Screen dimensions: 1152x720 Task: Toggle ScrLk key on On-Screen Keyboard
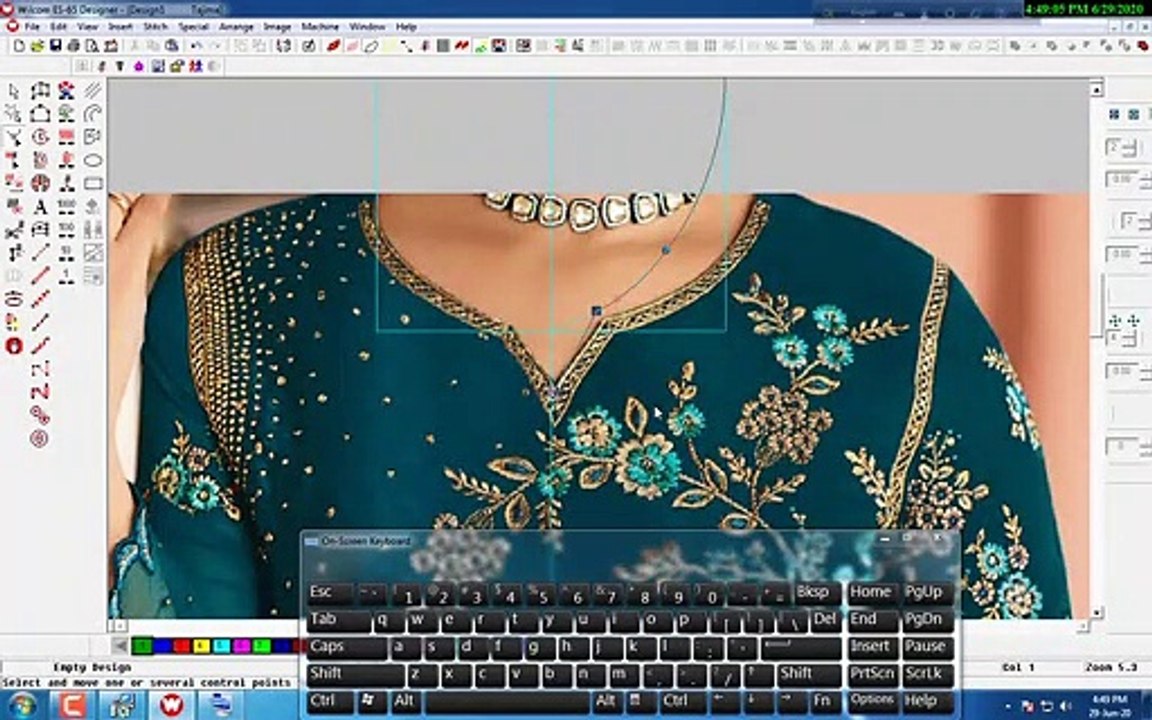pos(928,674)
